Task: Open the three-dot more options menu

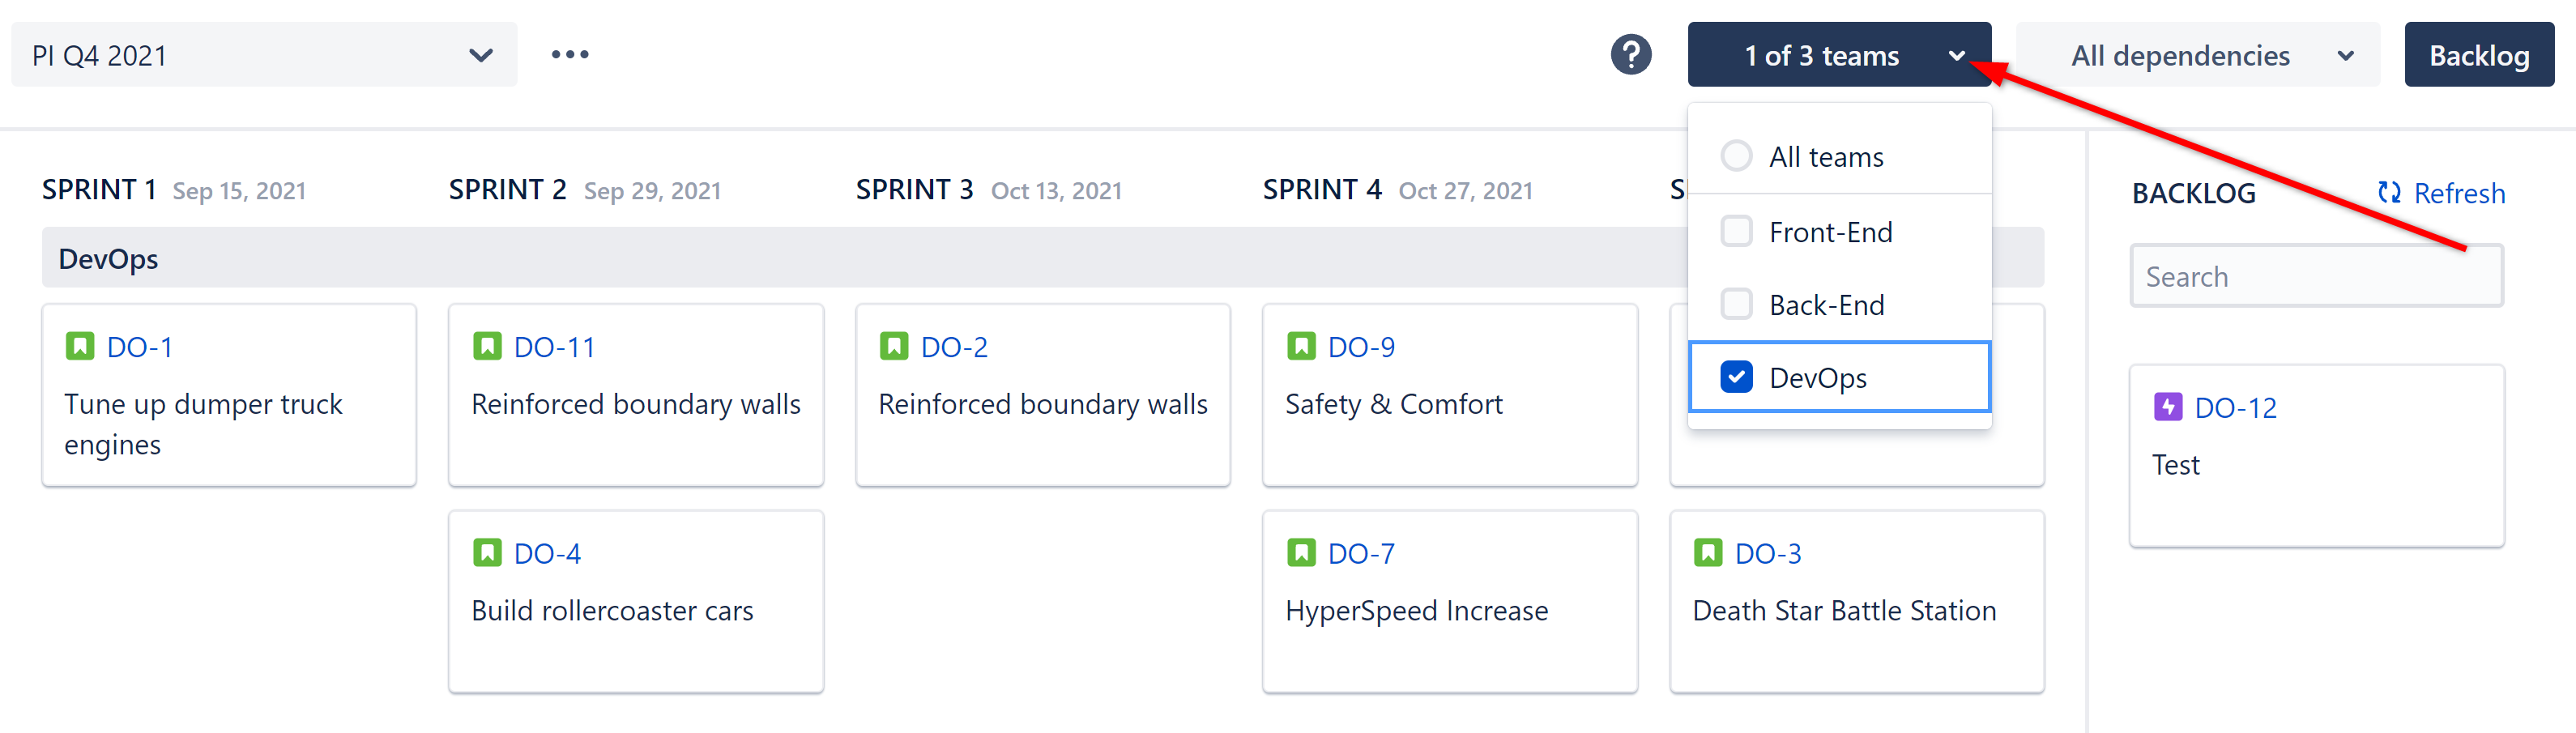Action: coord(570,55)
